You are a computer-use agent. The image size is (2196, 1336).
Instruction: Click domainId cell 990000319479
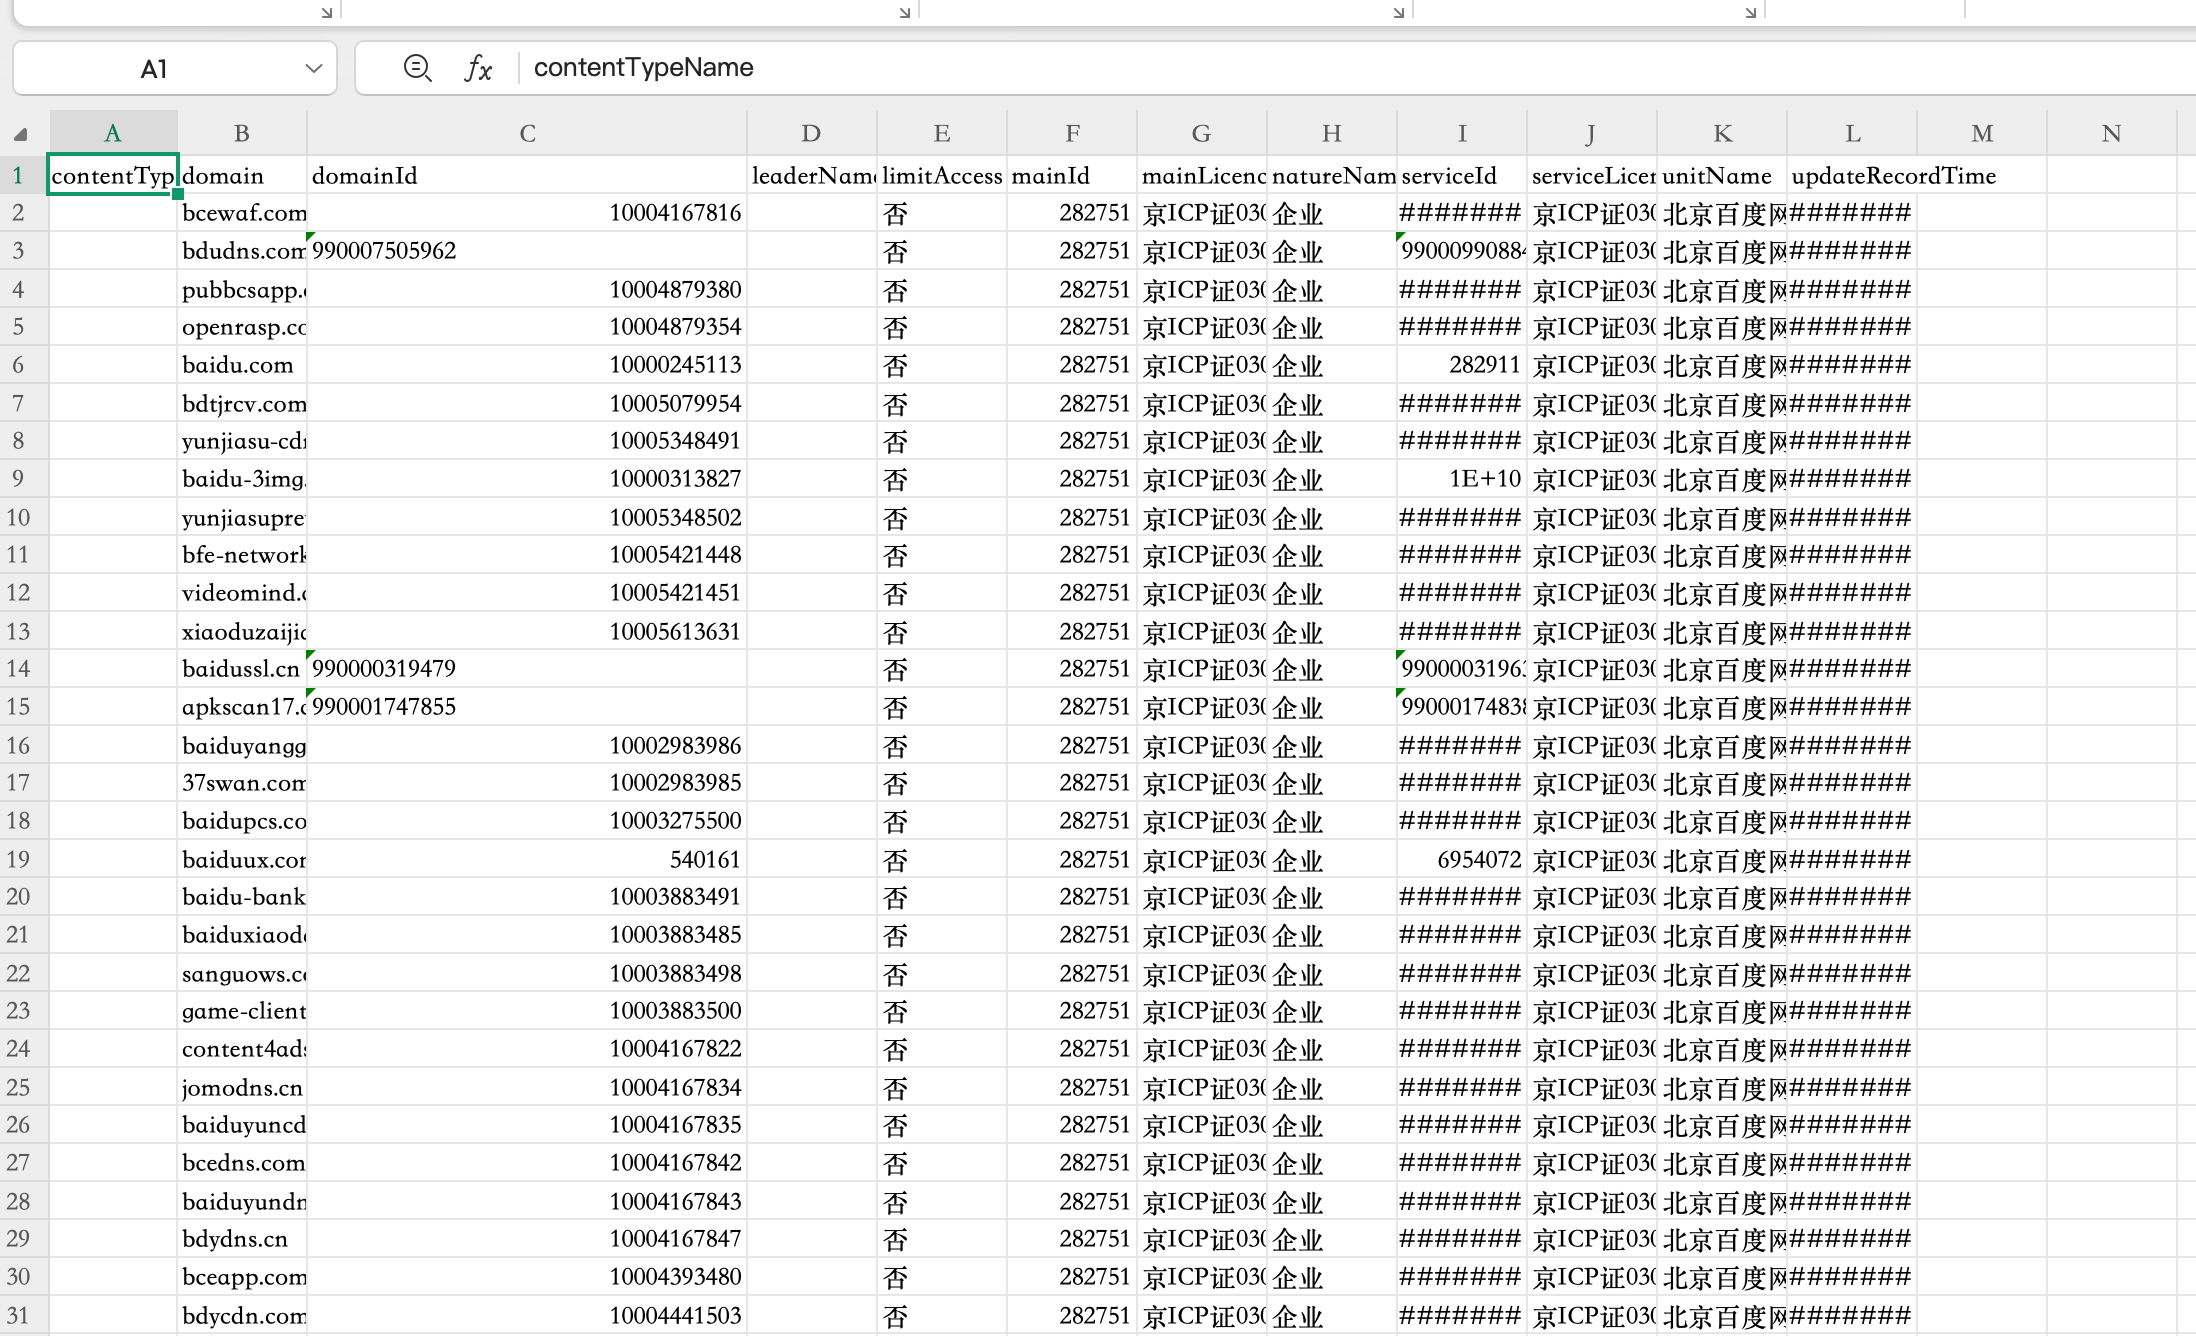pyautogui.click(x=527, y=669)
